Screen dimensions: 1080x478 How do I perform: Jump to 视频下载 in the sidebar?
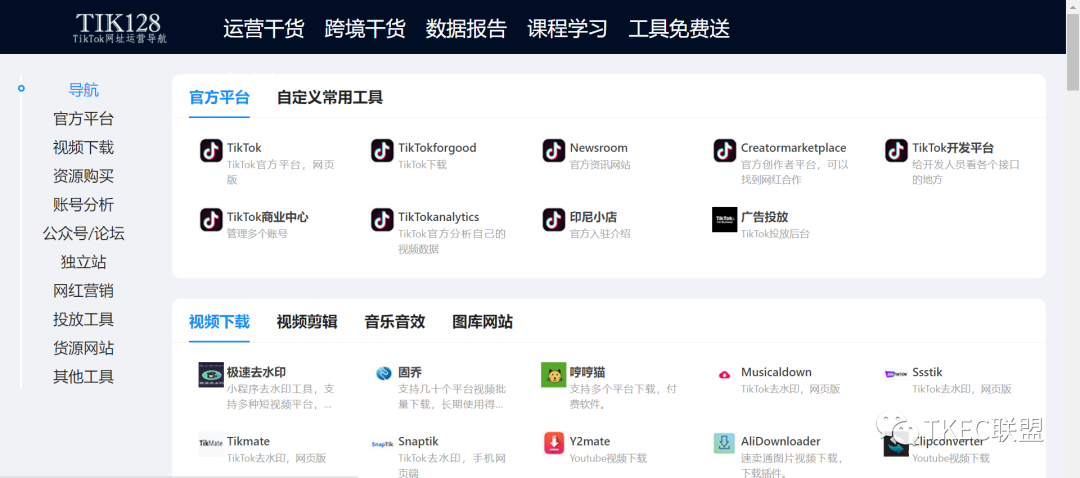(x=83, y=147)
